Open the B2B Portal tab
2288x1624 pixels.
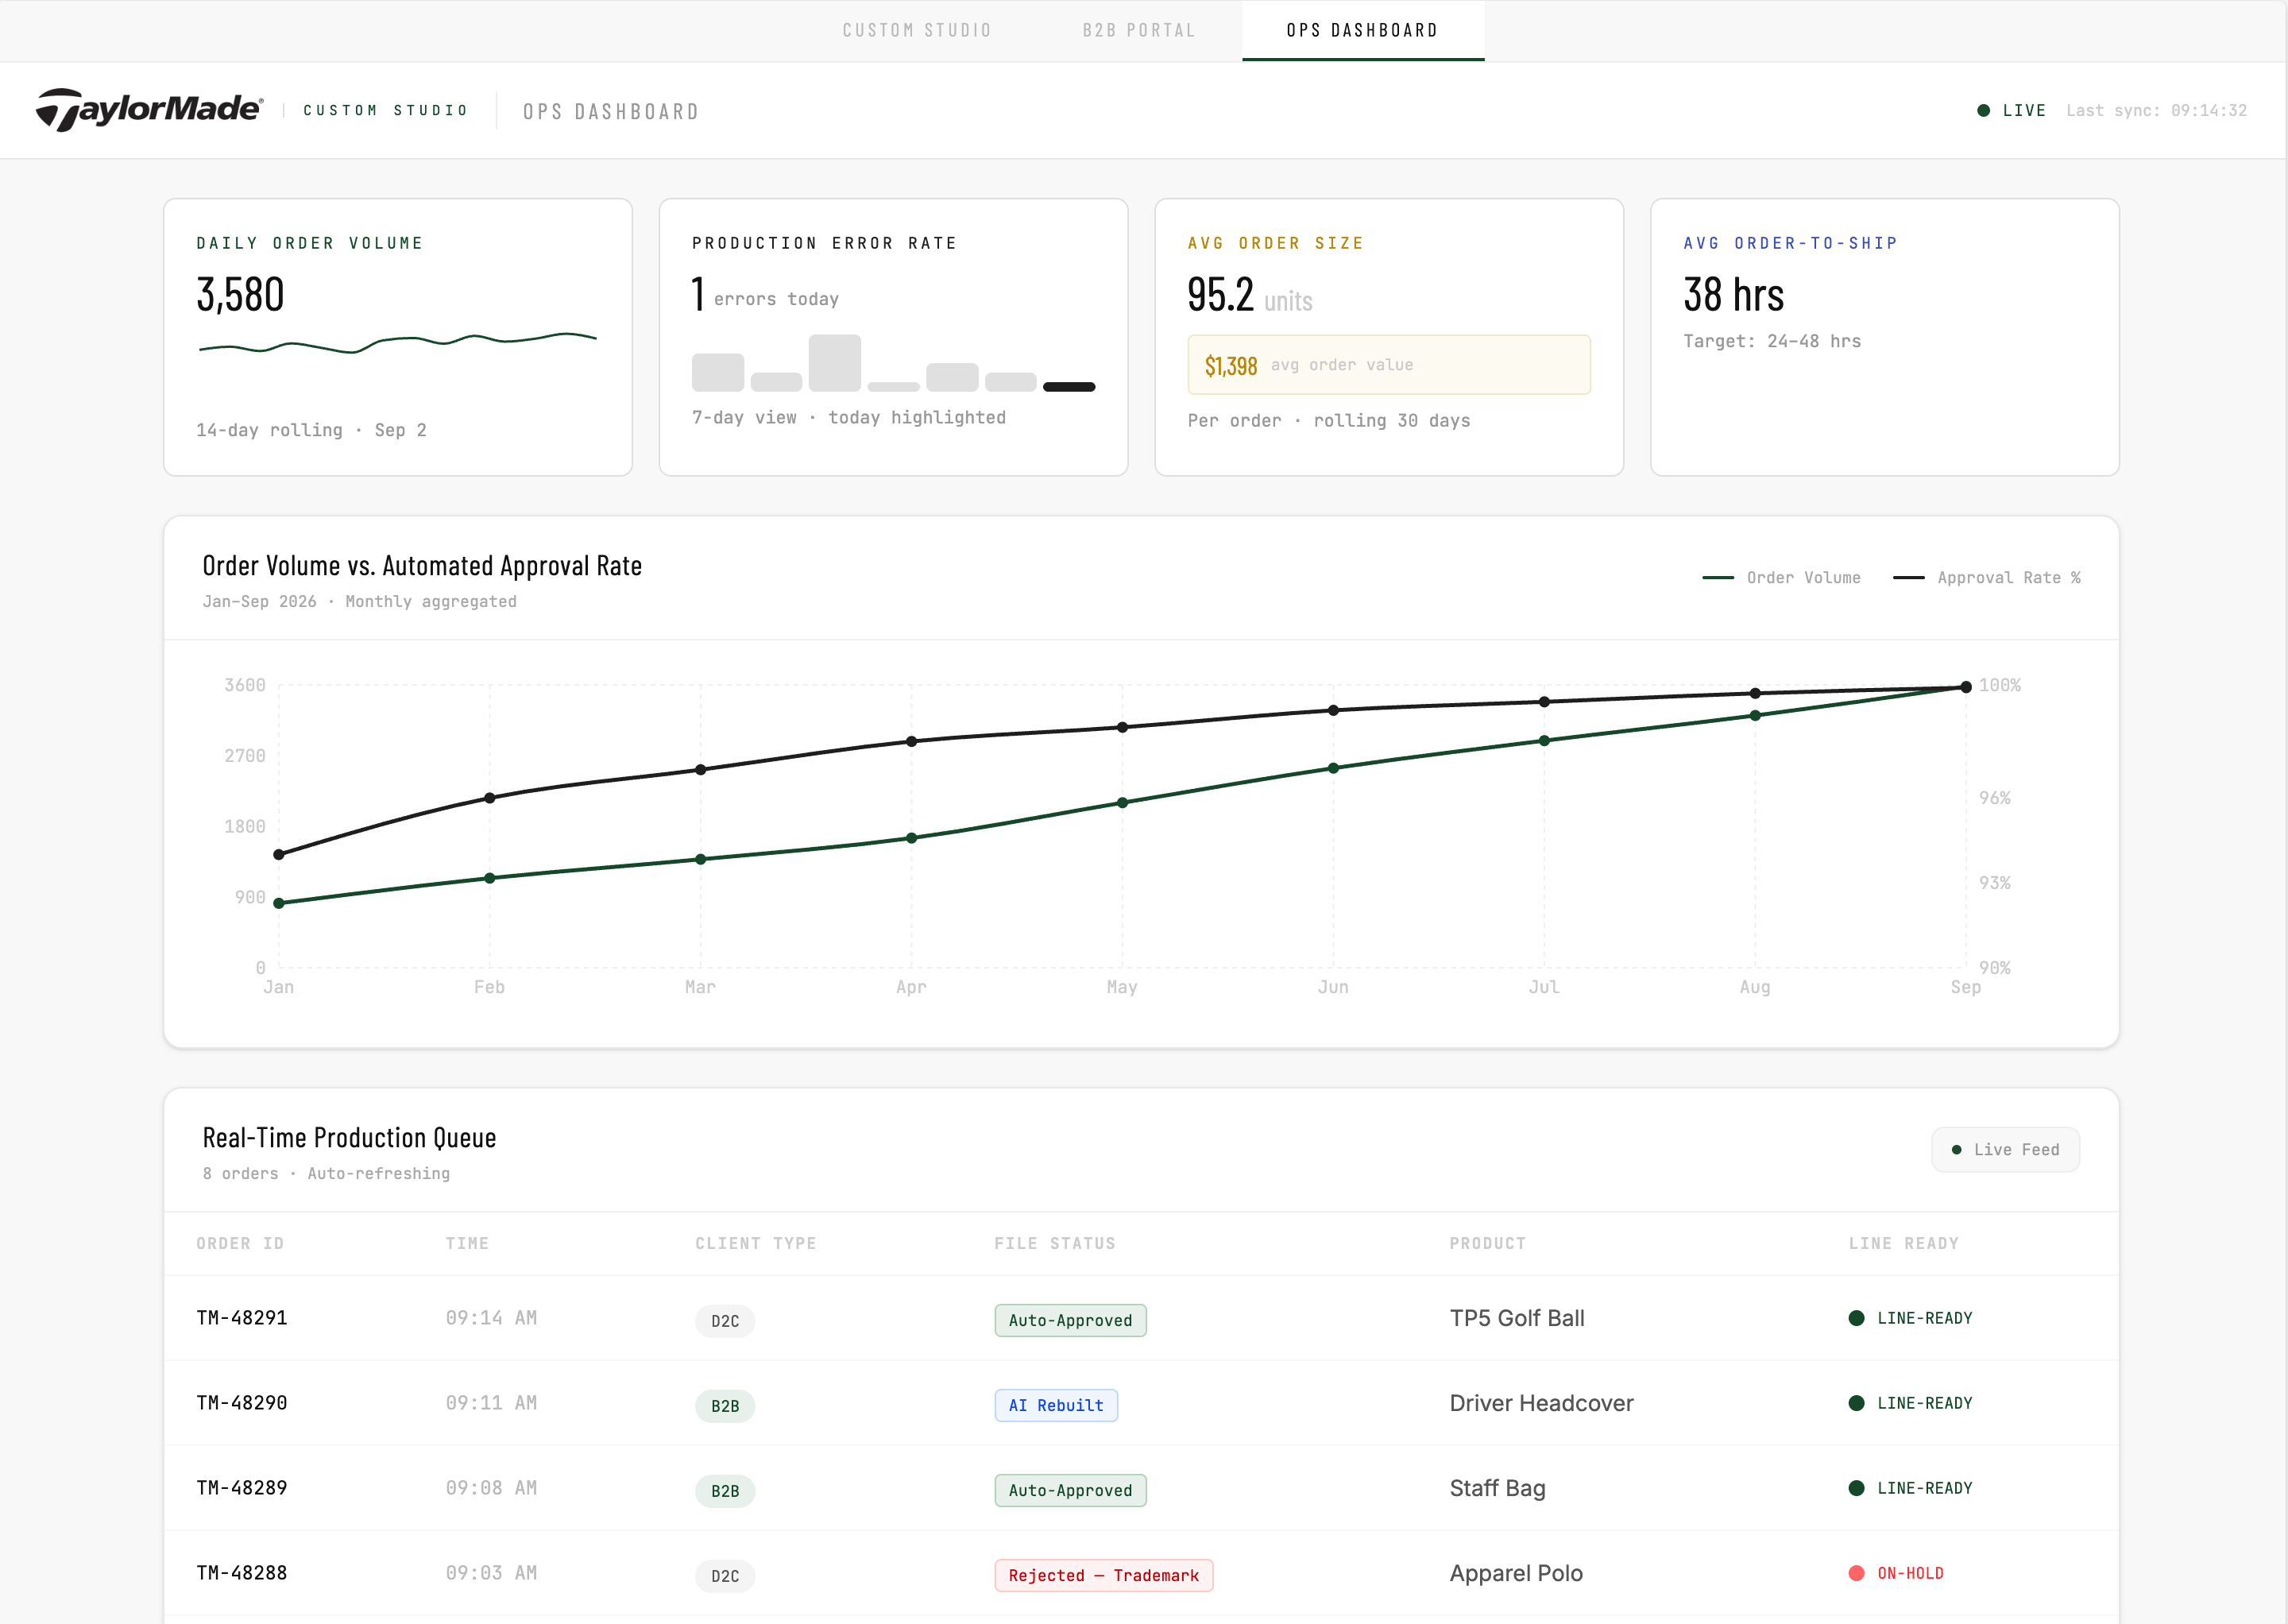(1139, 30)
